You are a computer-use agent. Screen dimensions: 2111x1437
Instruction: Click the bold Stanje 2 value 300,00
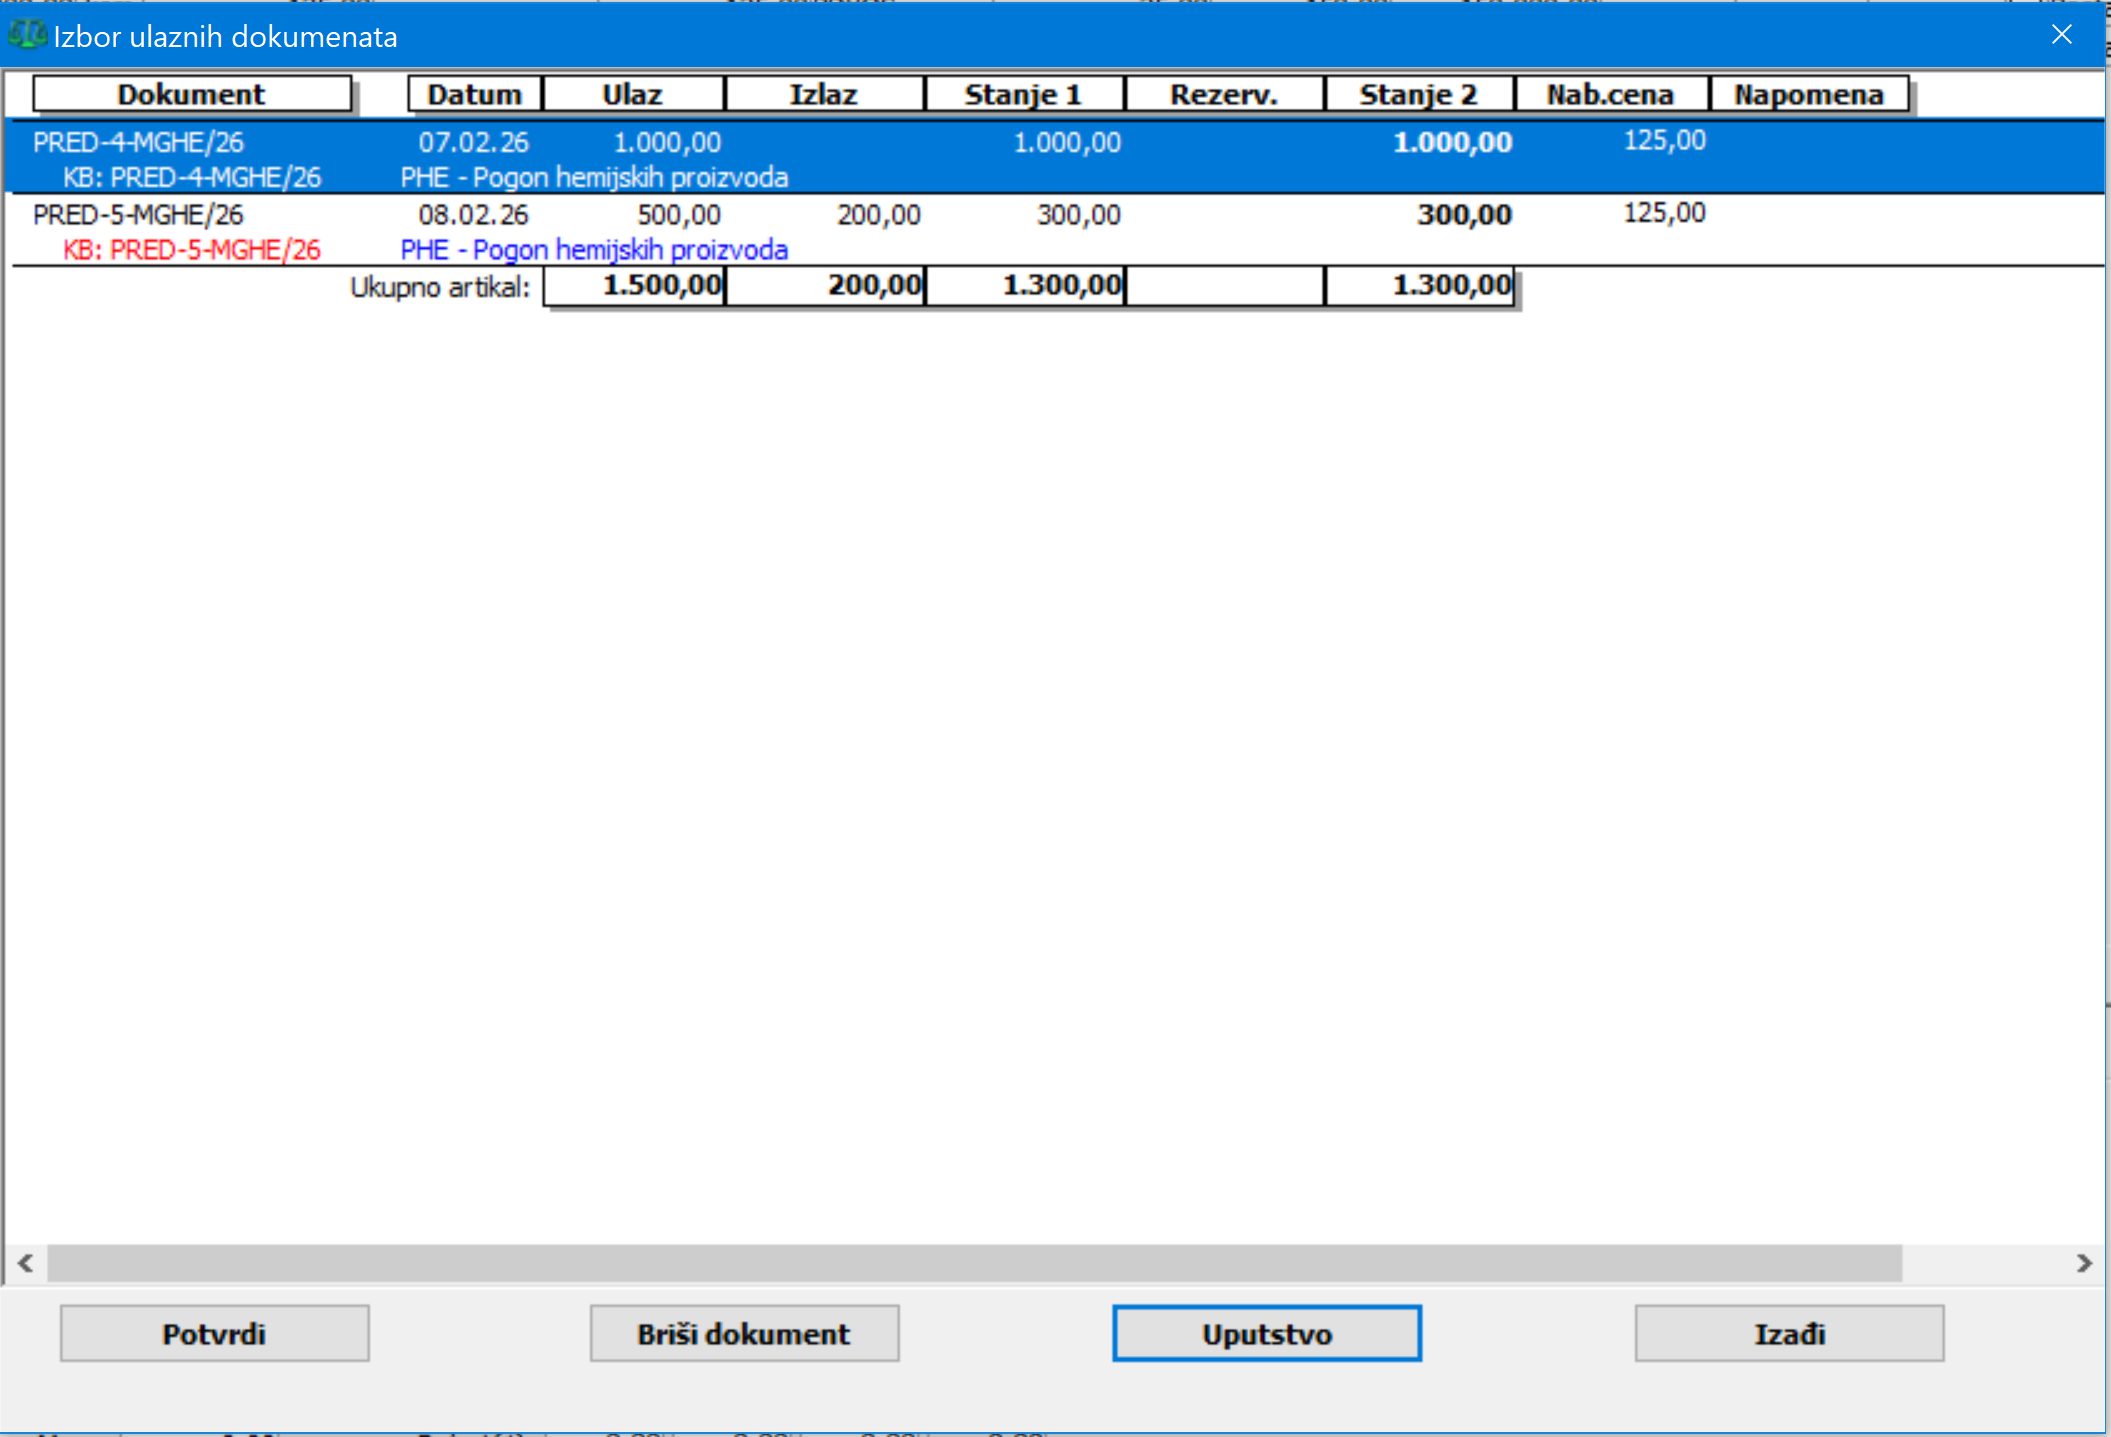coord(1465,215)
